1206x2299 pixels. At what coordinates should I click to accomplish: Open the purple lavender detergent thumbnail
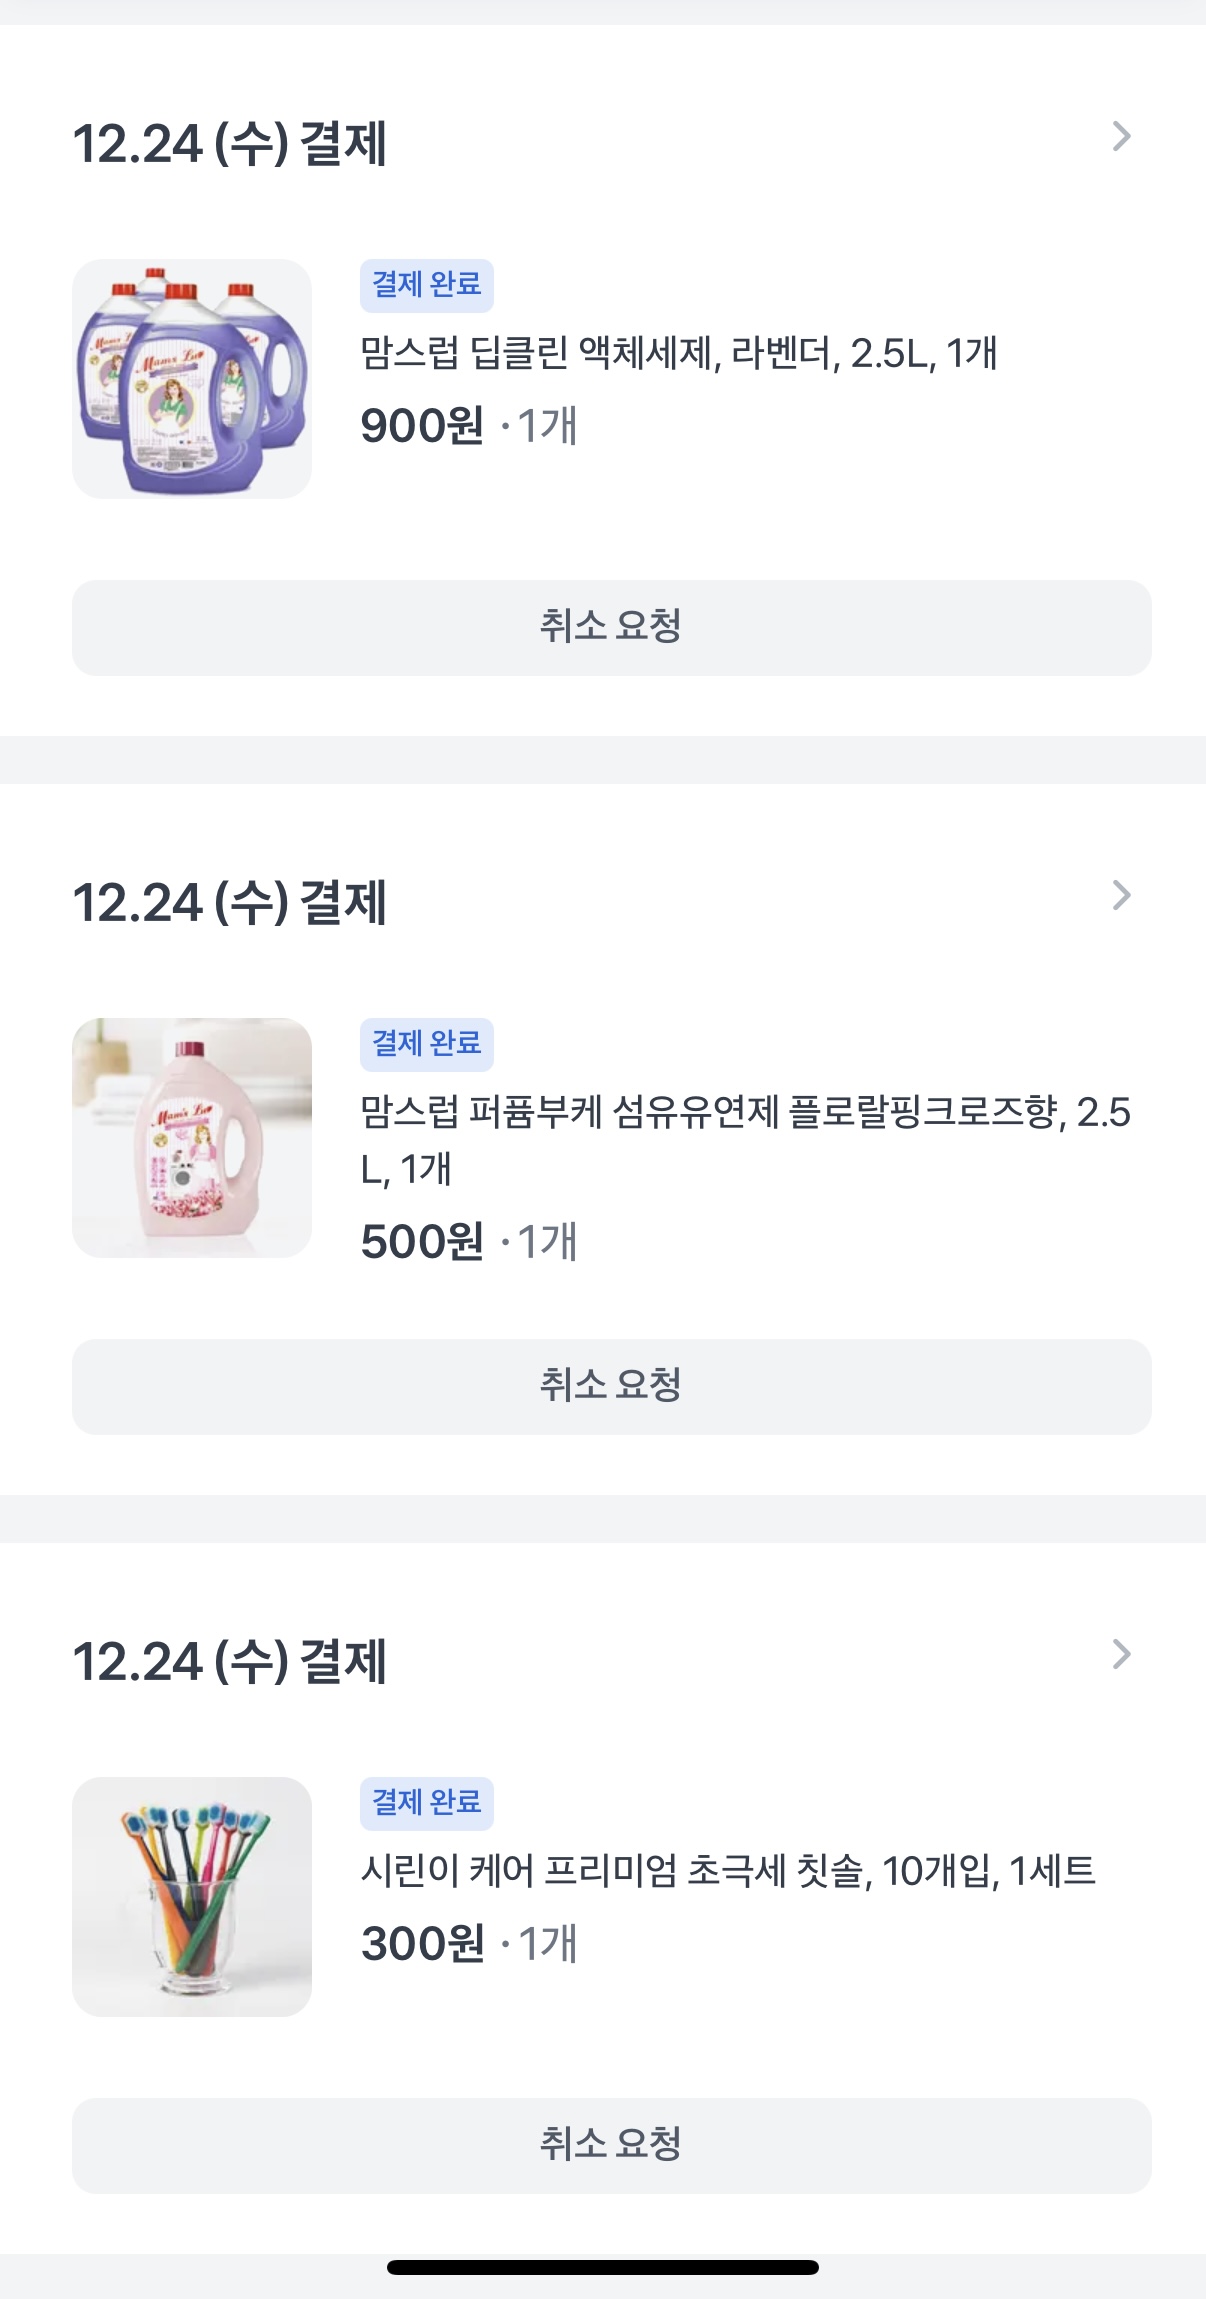click(192, 379)
